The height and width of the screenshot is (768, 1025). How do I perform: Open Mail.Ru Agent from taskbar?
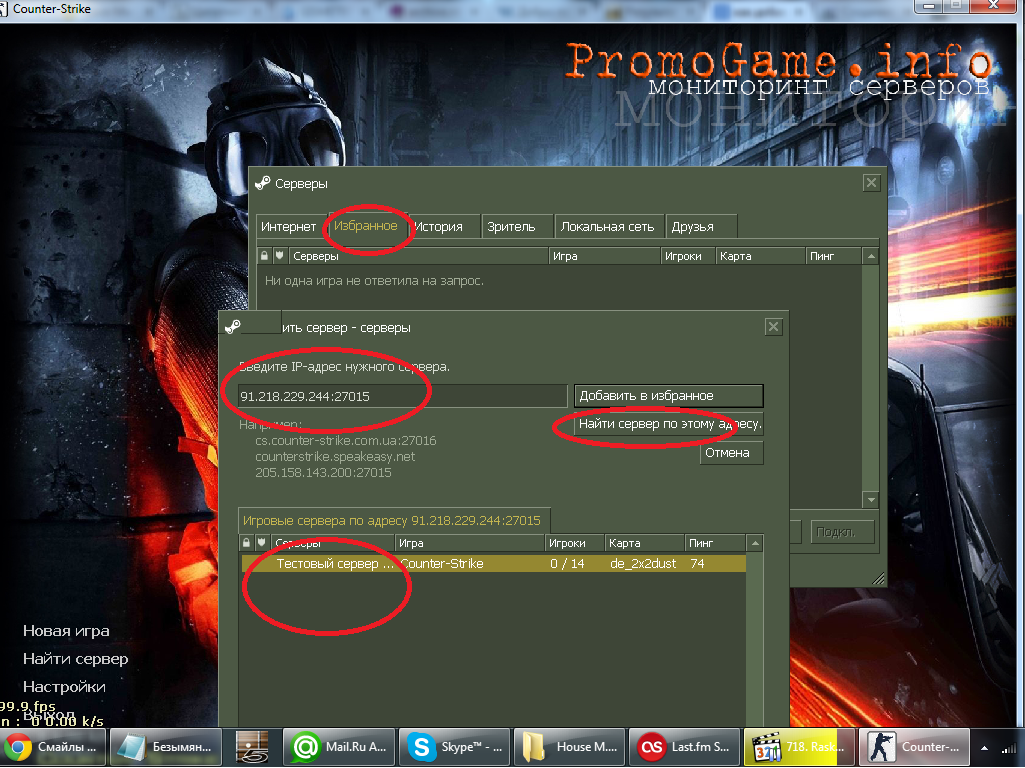tap(339, 746)
